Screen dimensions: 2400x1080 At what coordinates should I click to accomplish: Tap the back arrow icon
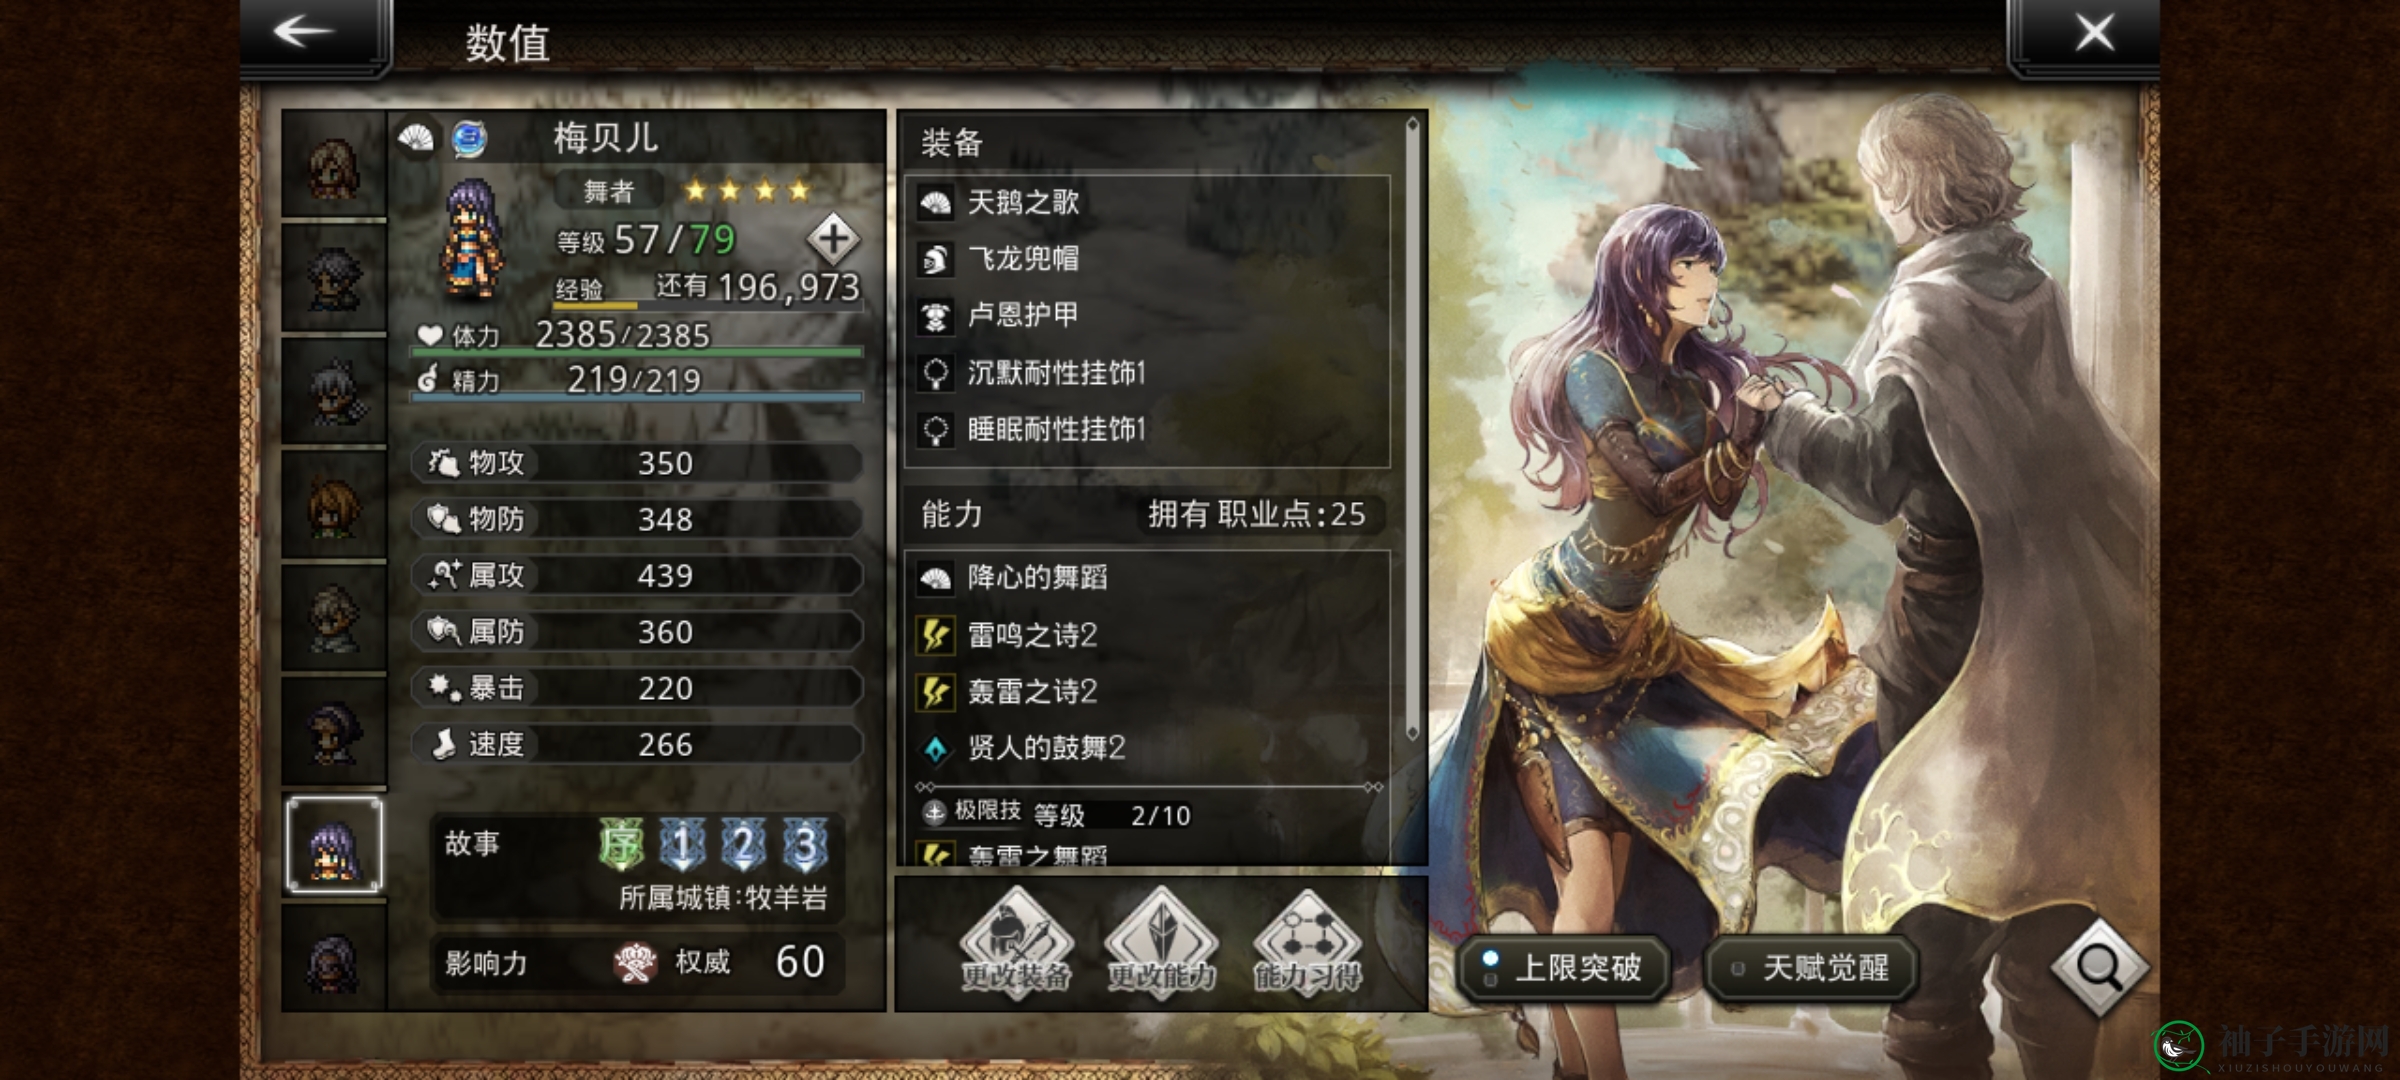point(304,32)
